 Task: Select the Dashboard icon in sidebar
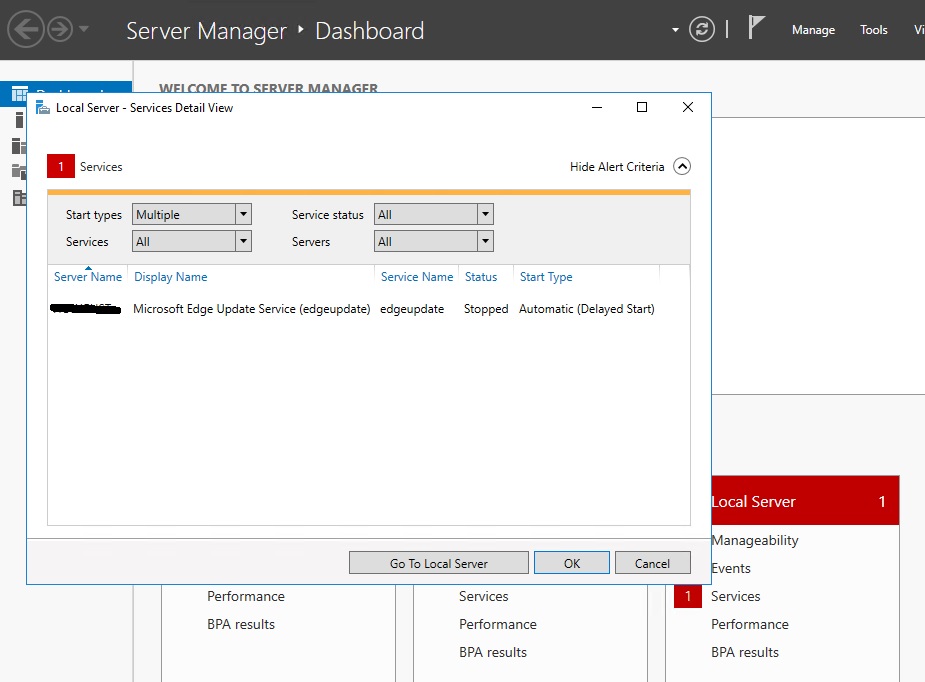(19, 94)
